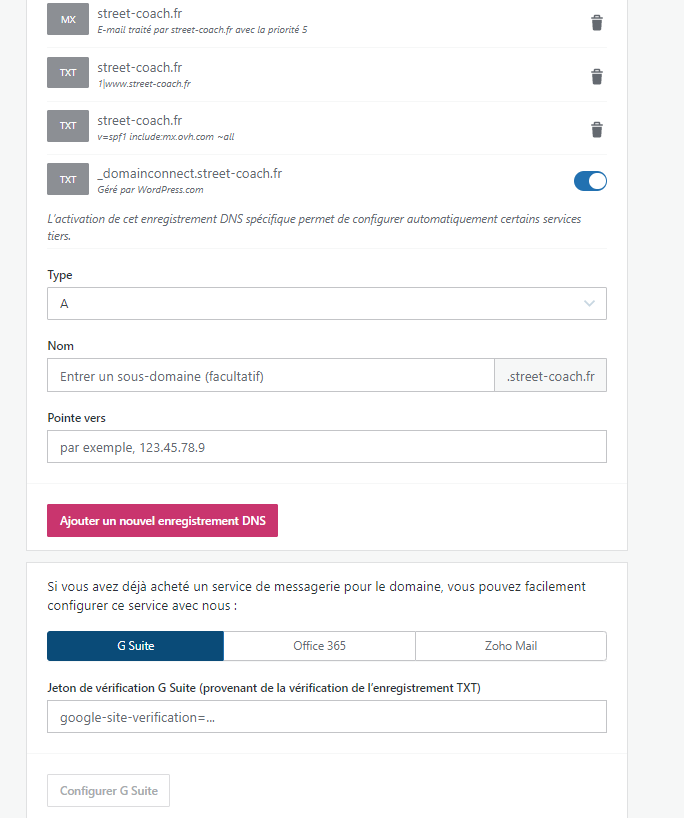684x818 pixels.
Task: Click TXT badge of the _domainconnect record
Action: pyautogui.click(x=68, y=179)
